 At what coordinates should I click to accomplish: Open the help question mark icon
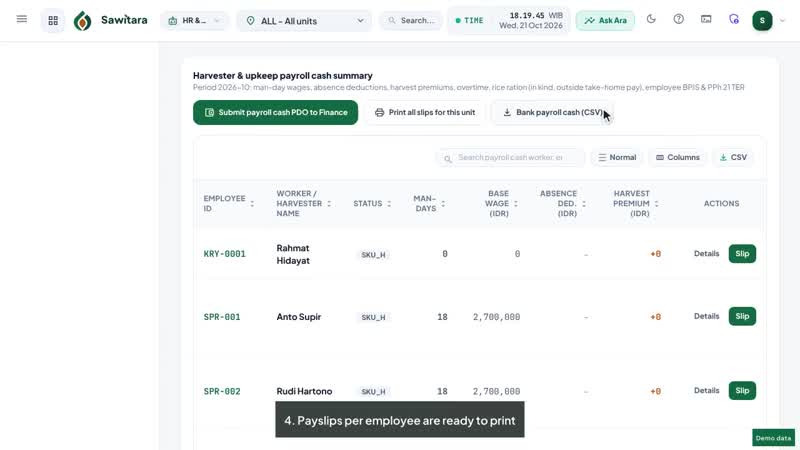pos(678,19)
